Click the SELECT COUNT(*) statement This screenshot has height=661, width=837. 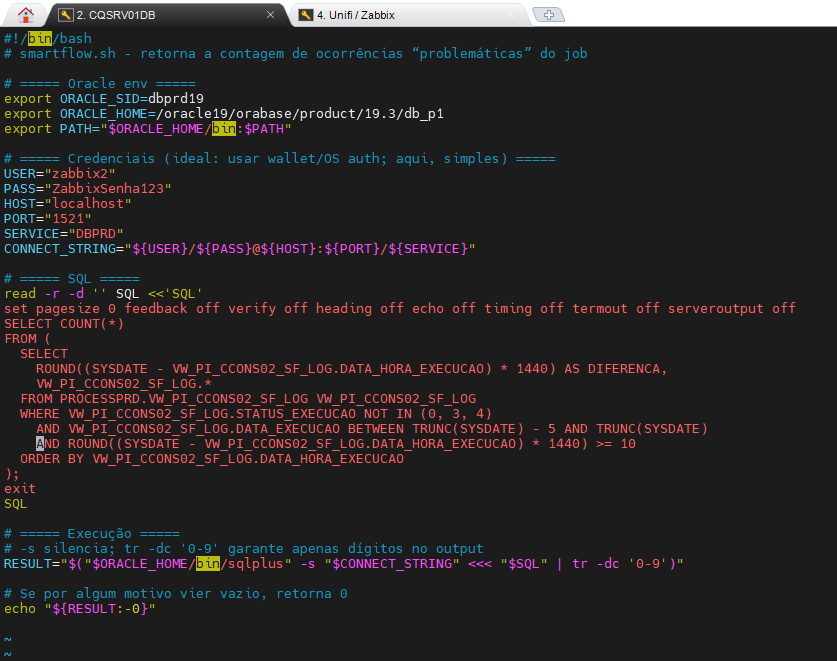[x=64, y=323]
